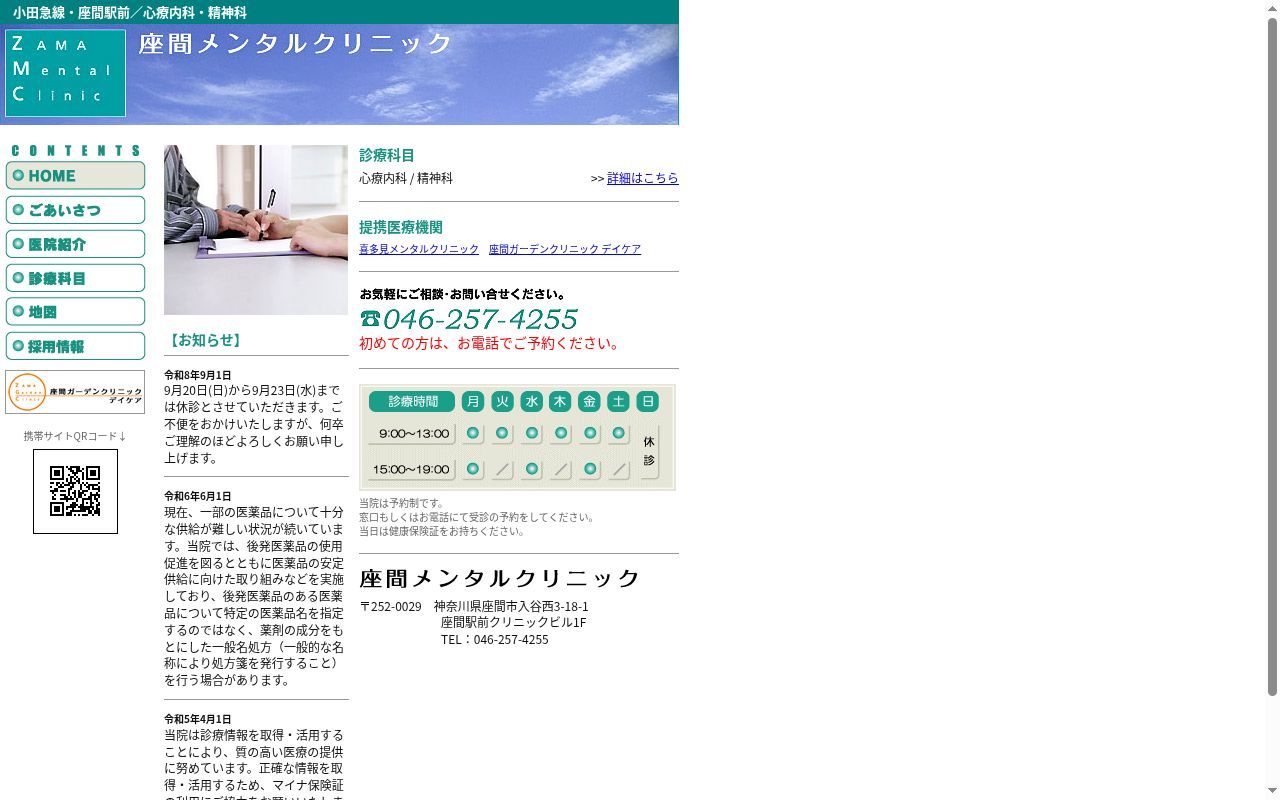This screenshot has height=800, width=1280.
Task: Click the 座間メンタルクリニック header title
Action: pos(296,44)
